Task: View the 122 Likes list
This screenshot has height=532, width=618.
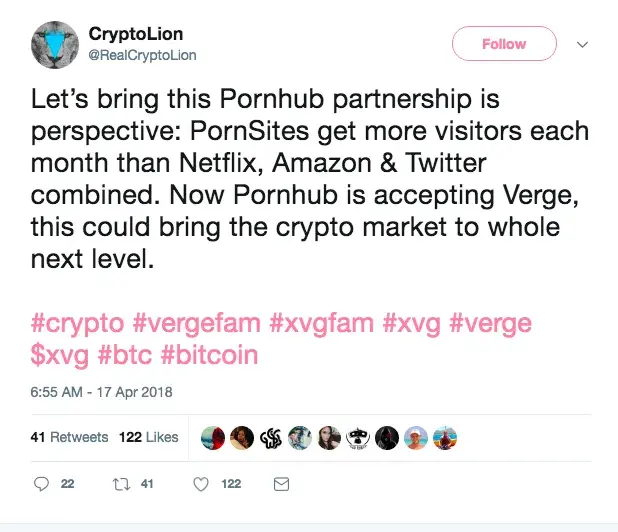Action: pyautogui.click(x=149, y=437)
